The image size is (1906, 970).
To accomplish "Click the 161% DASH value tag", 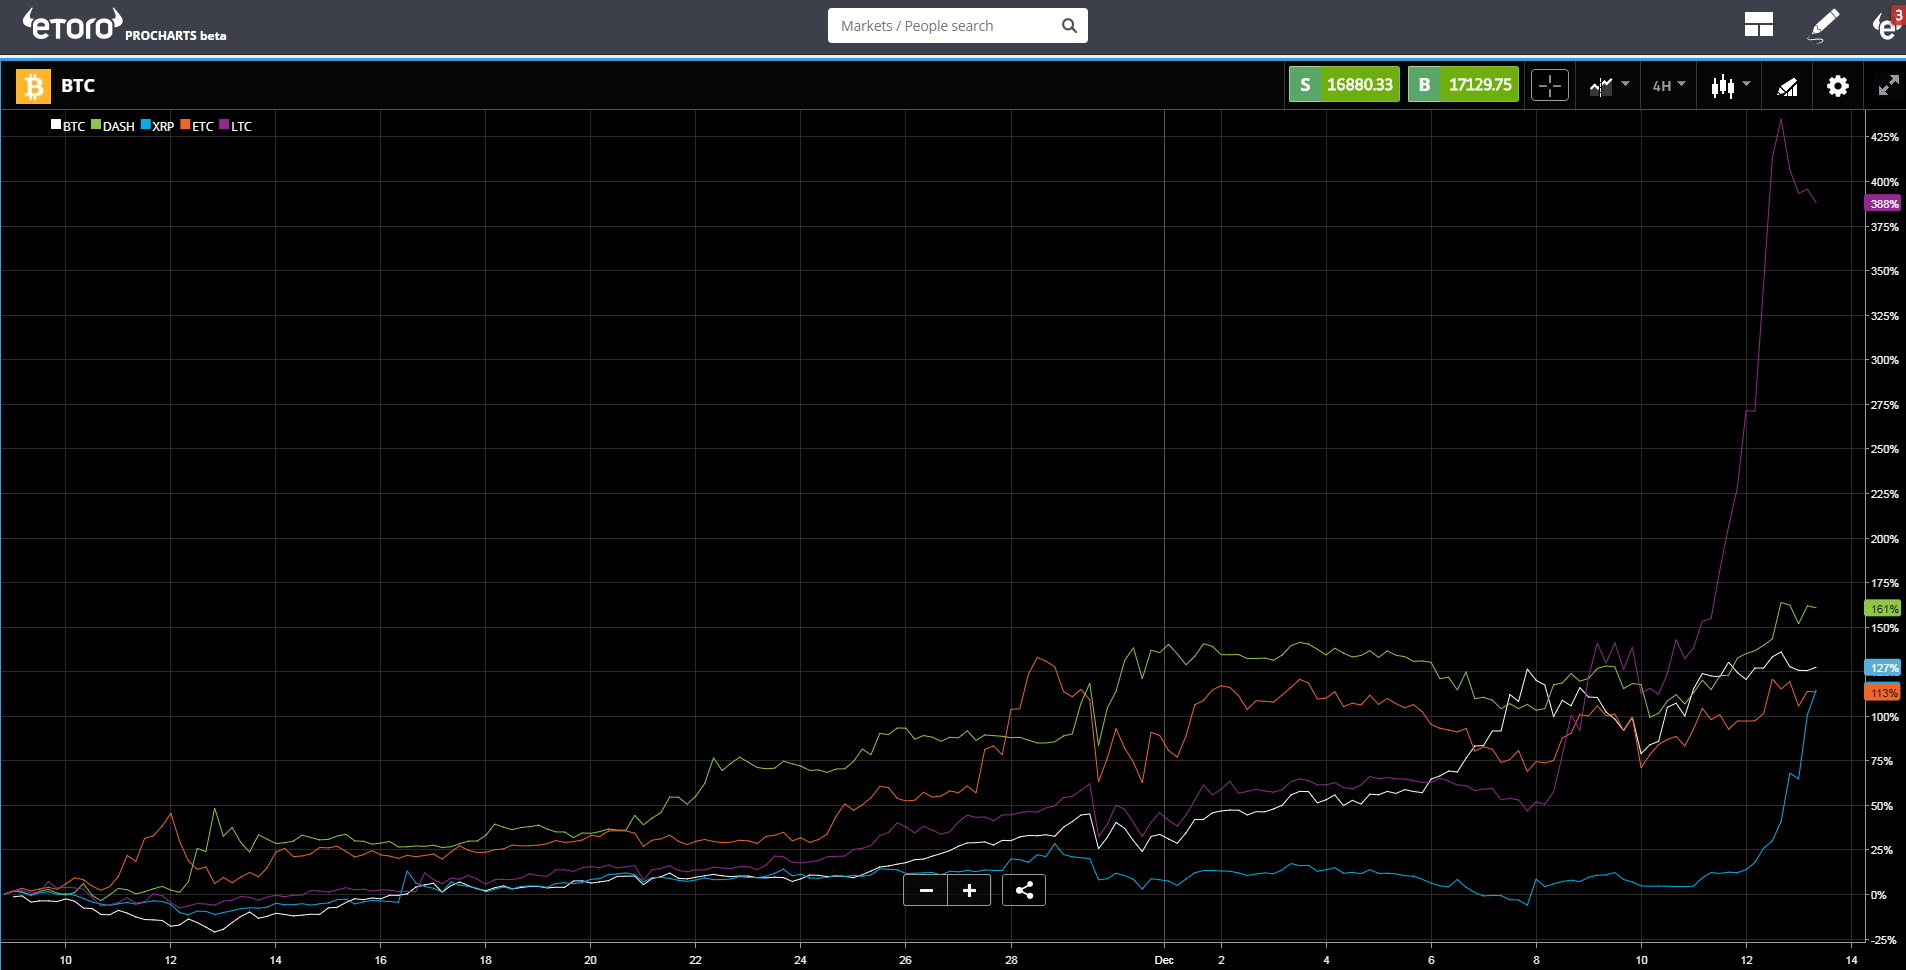I will pyautogui.click(x=1883, y=608).
